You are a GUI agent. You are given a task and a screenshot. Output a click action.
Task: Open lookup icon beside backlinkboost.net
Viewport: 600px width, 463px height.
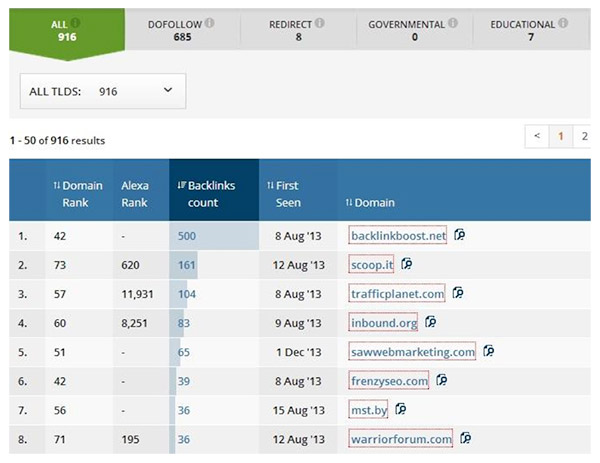460,235
